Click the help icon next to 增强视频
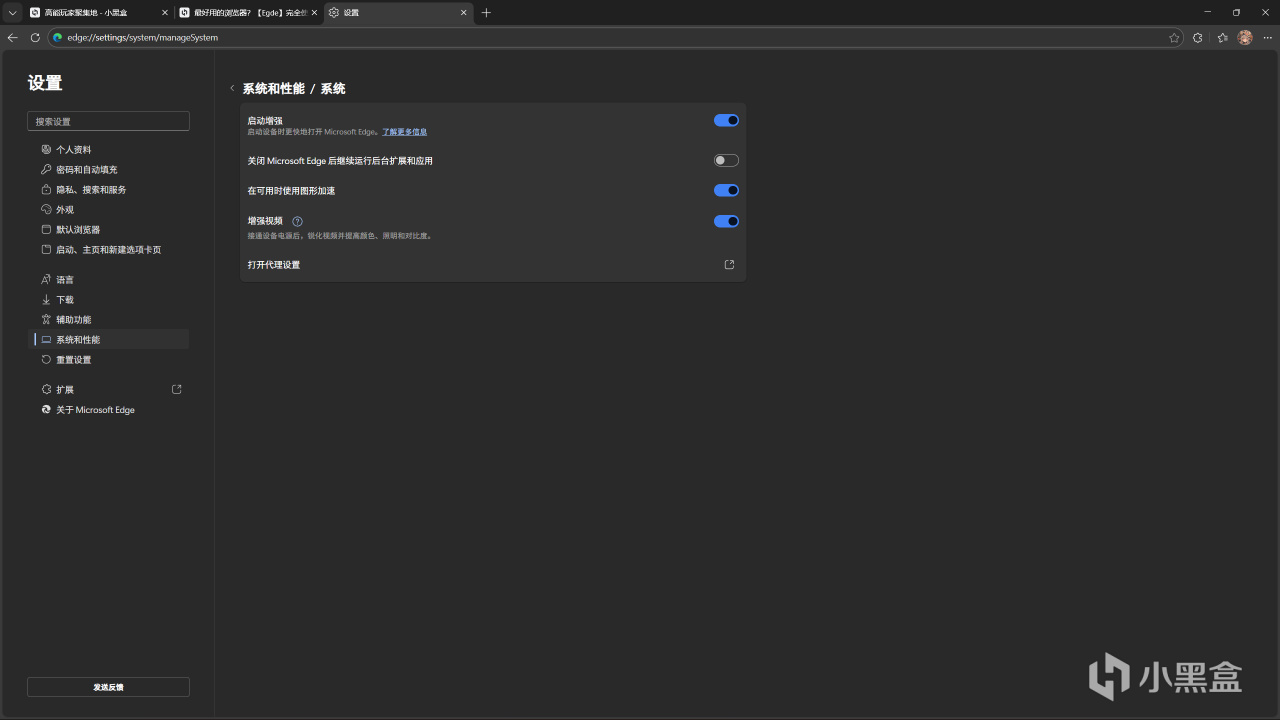The image size is (1280, 720). (297, 221)
